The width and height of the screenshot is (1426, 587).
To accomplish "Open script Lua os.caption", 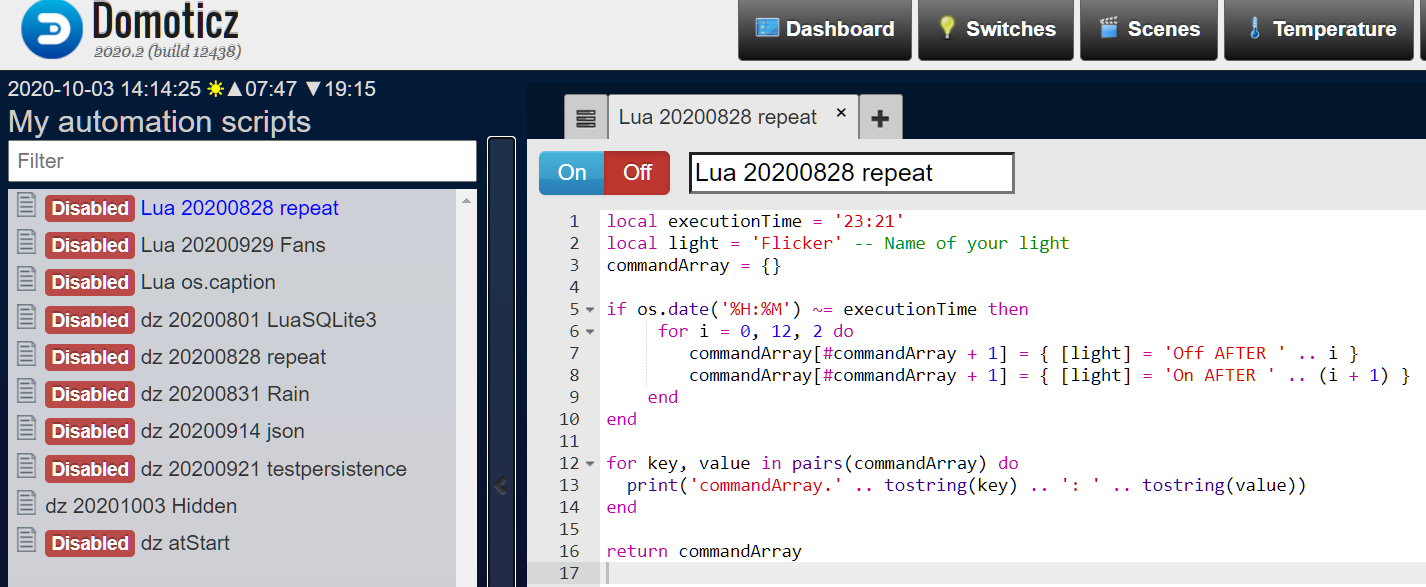I will coord(208,282).
